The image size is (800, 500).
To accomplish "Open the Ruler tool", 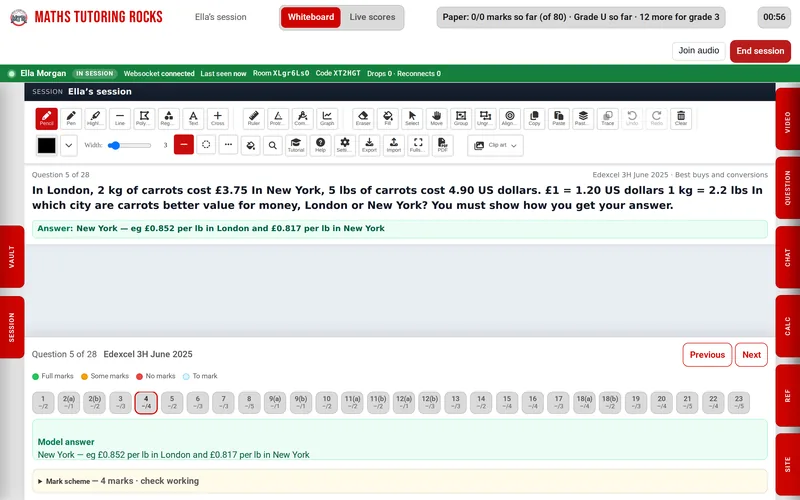I will click(x=254, y=118).
